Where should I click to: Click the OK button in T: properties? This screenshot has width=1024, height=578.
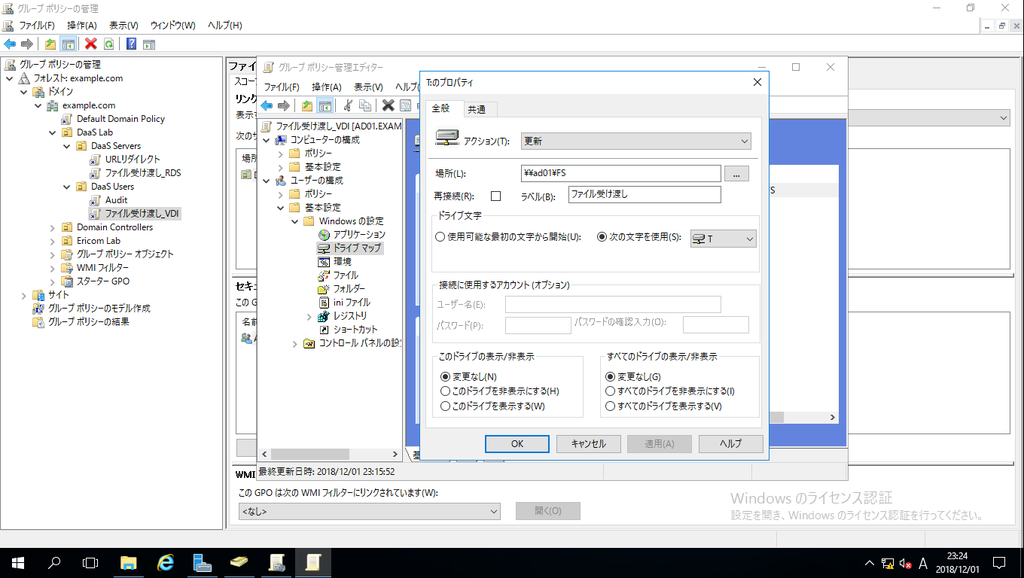pos(517,443)
